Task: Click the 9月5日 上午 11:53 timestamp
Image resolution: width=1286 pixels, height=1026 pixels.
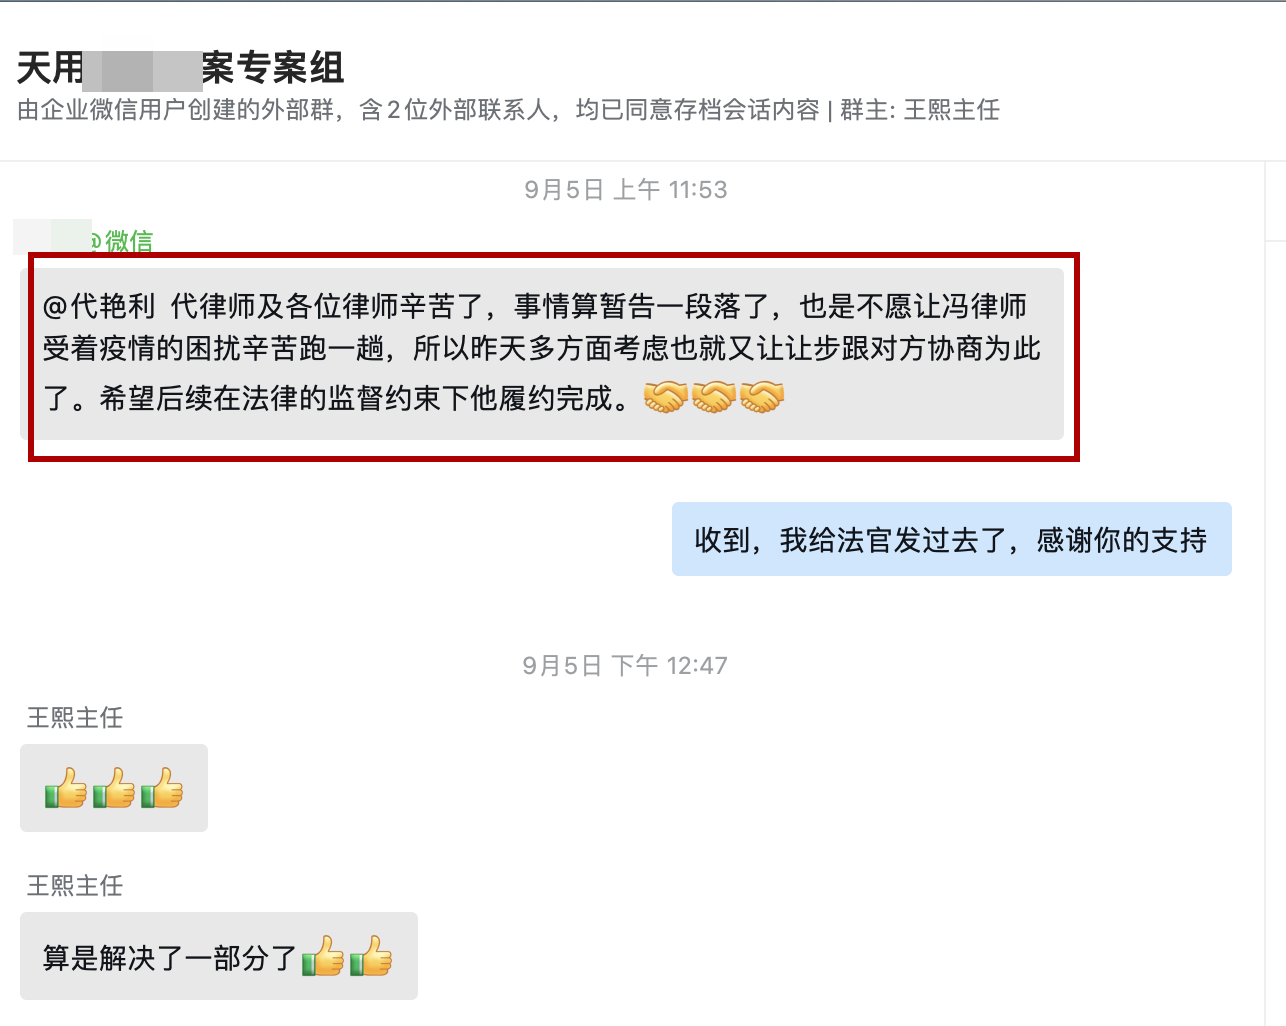Action: [x=626, y=190]
